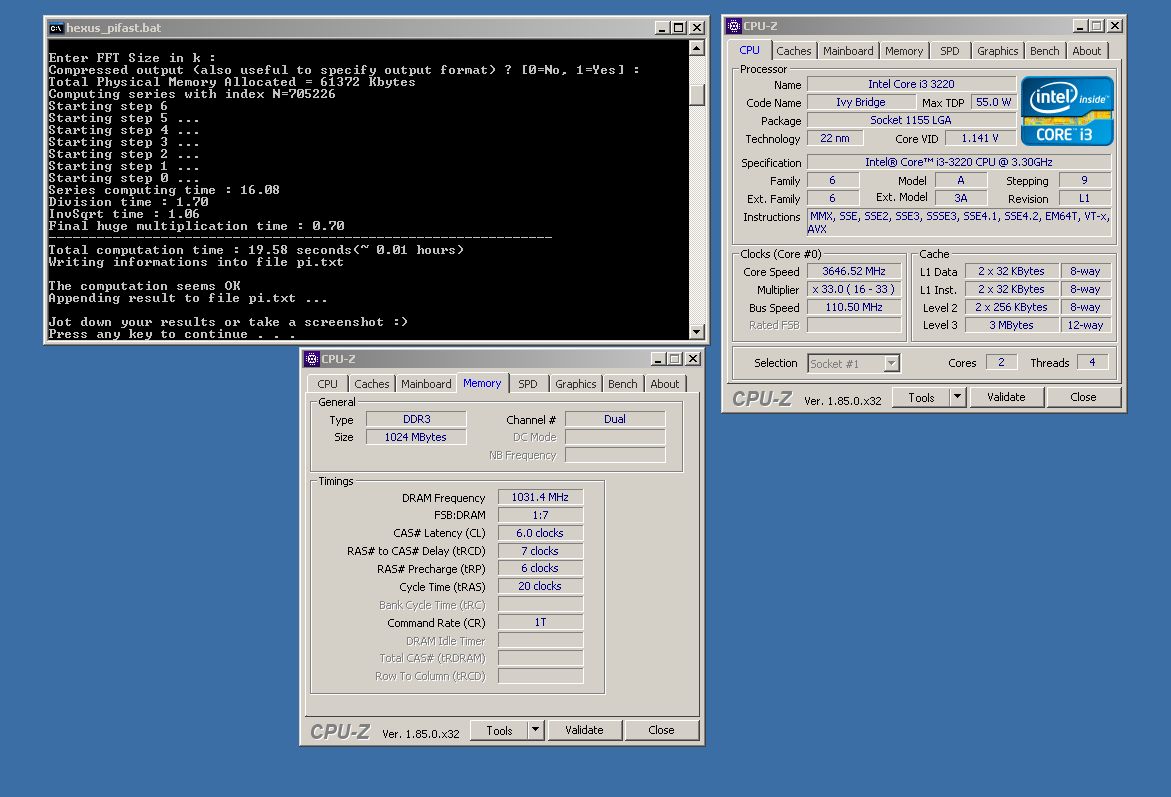
Task: Select CPU tab in CPU window
Action: pos(749,50)
